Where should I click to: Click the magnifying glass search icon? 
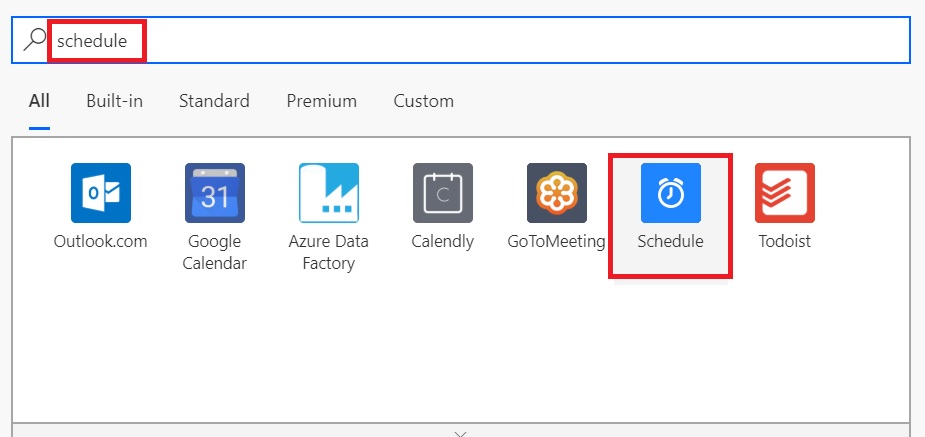tap(34, 40)
